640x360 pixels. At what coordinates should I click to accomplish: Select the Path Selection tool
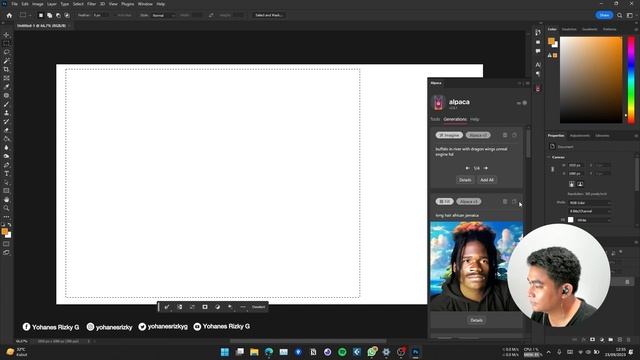pyautogui.click(x=6, y=182)
